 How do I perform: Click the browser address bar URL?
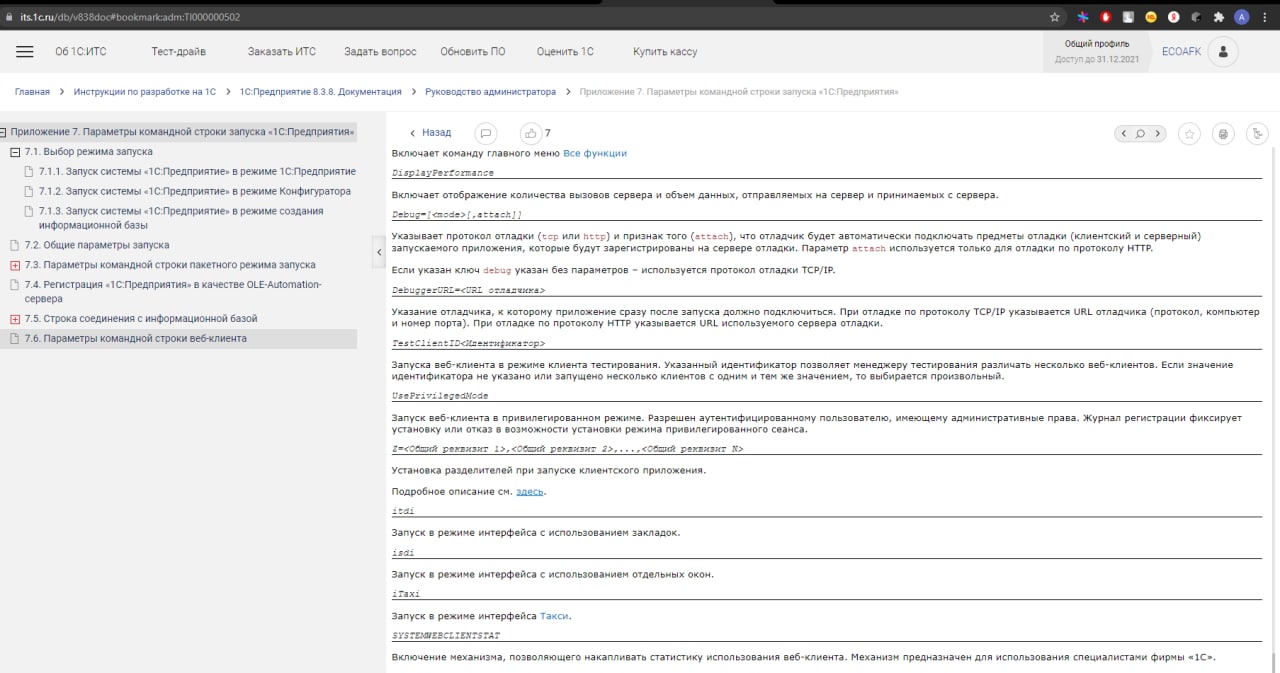pyautogui.click(x=130, y=17)
